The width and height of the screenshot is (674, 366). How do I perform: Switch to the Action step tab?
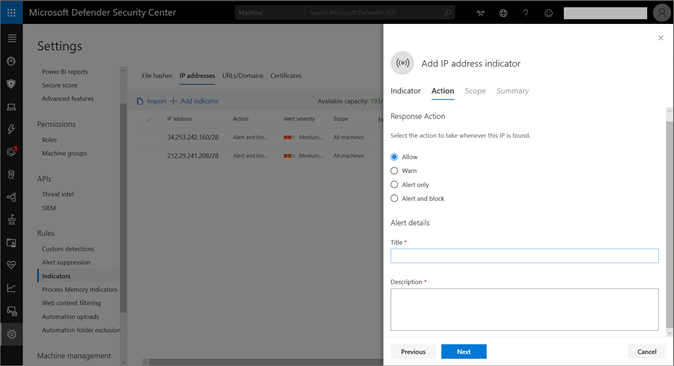click(x=443, y=91)
